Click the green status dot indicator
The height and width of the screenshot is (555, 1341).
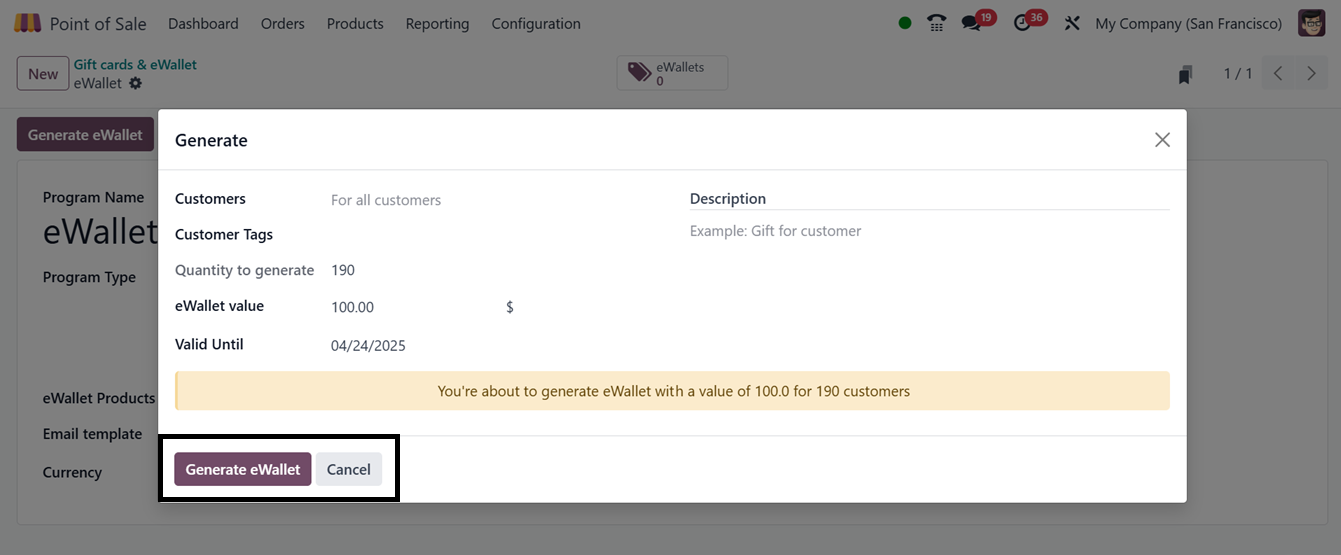[905, 23]
